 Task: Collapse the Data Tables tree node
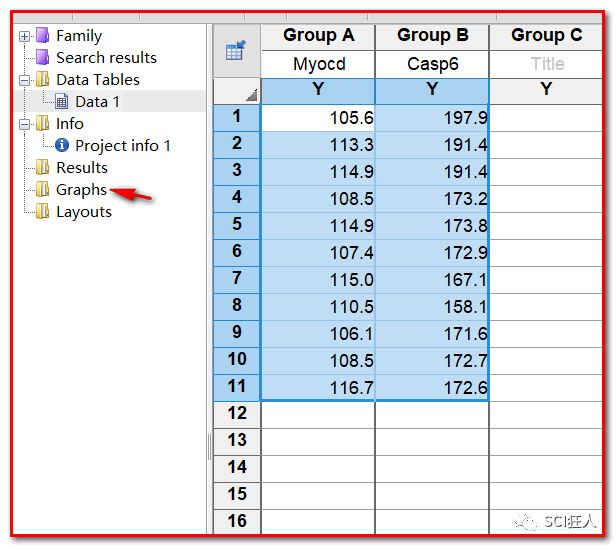coord(24,80)
